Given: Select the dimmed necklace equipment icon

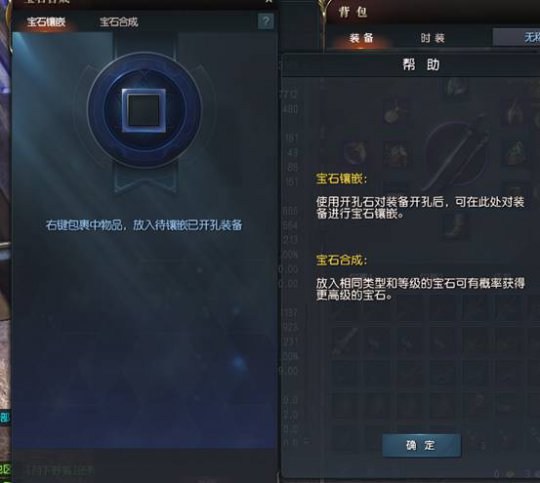Looking at the screenshot, I should pos(394,113).
